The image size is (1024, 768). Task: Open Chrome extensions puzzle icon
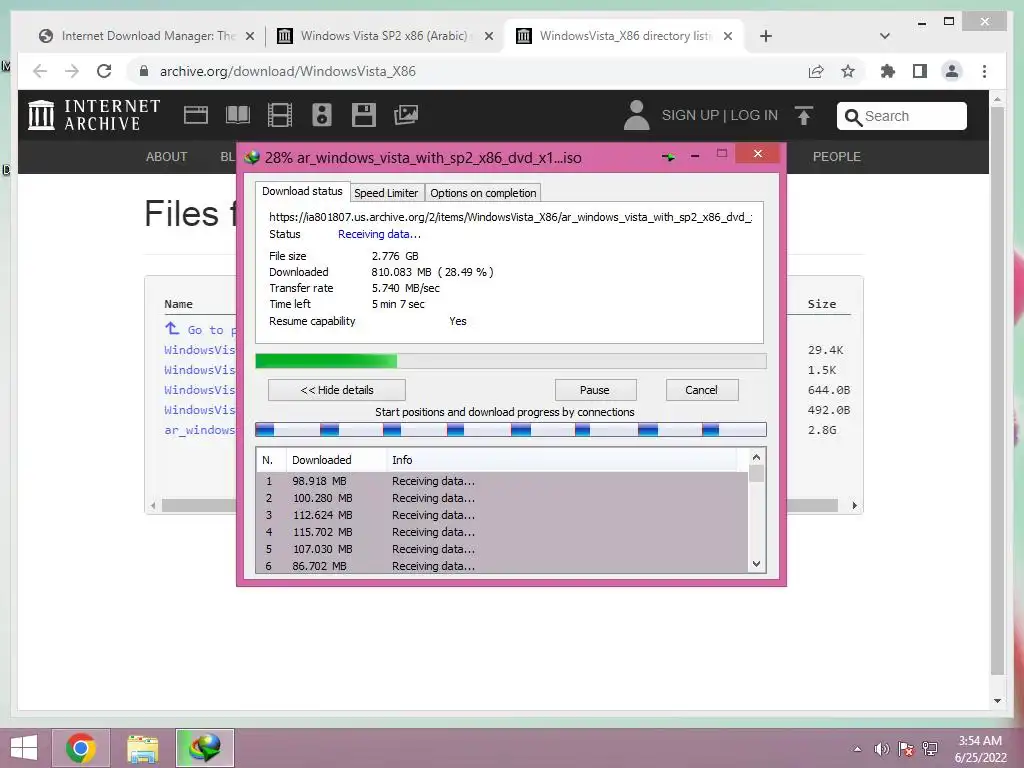click(888, 71)
